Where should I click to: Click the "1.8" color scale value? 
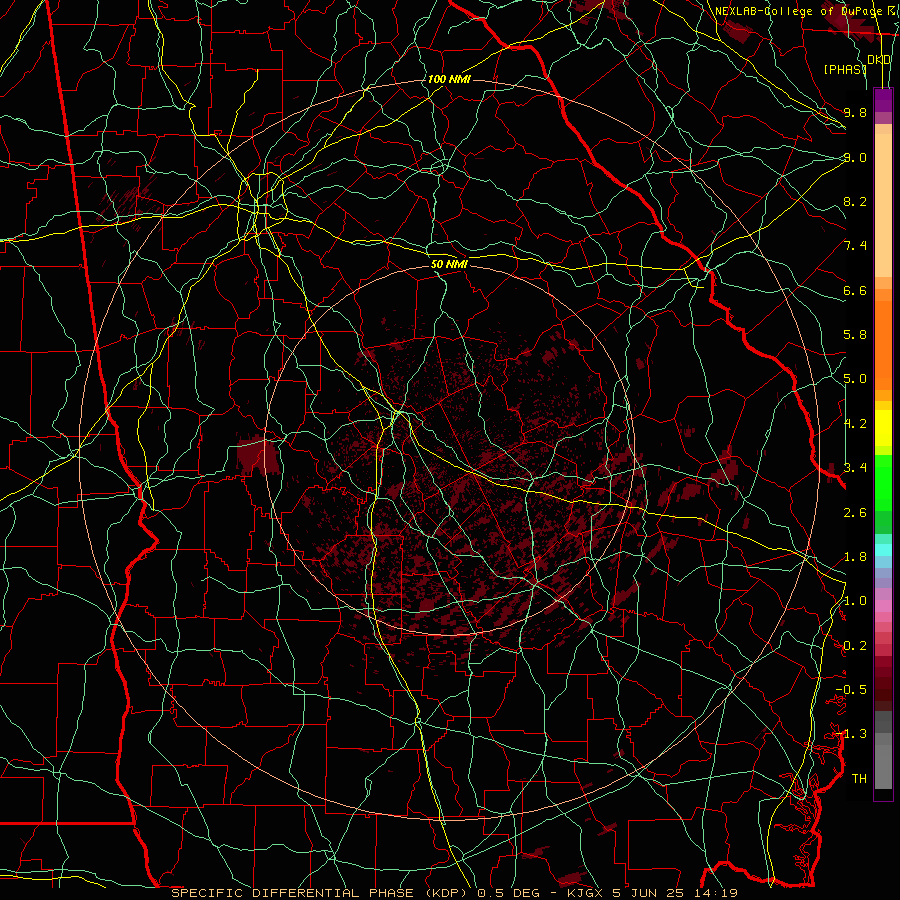855,557
